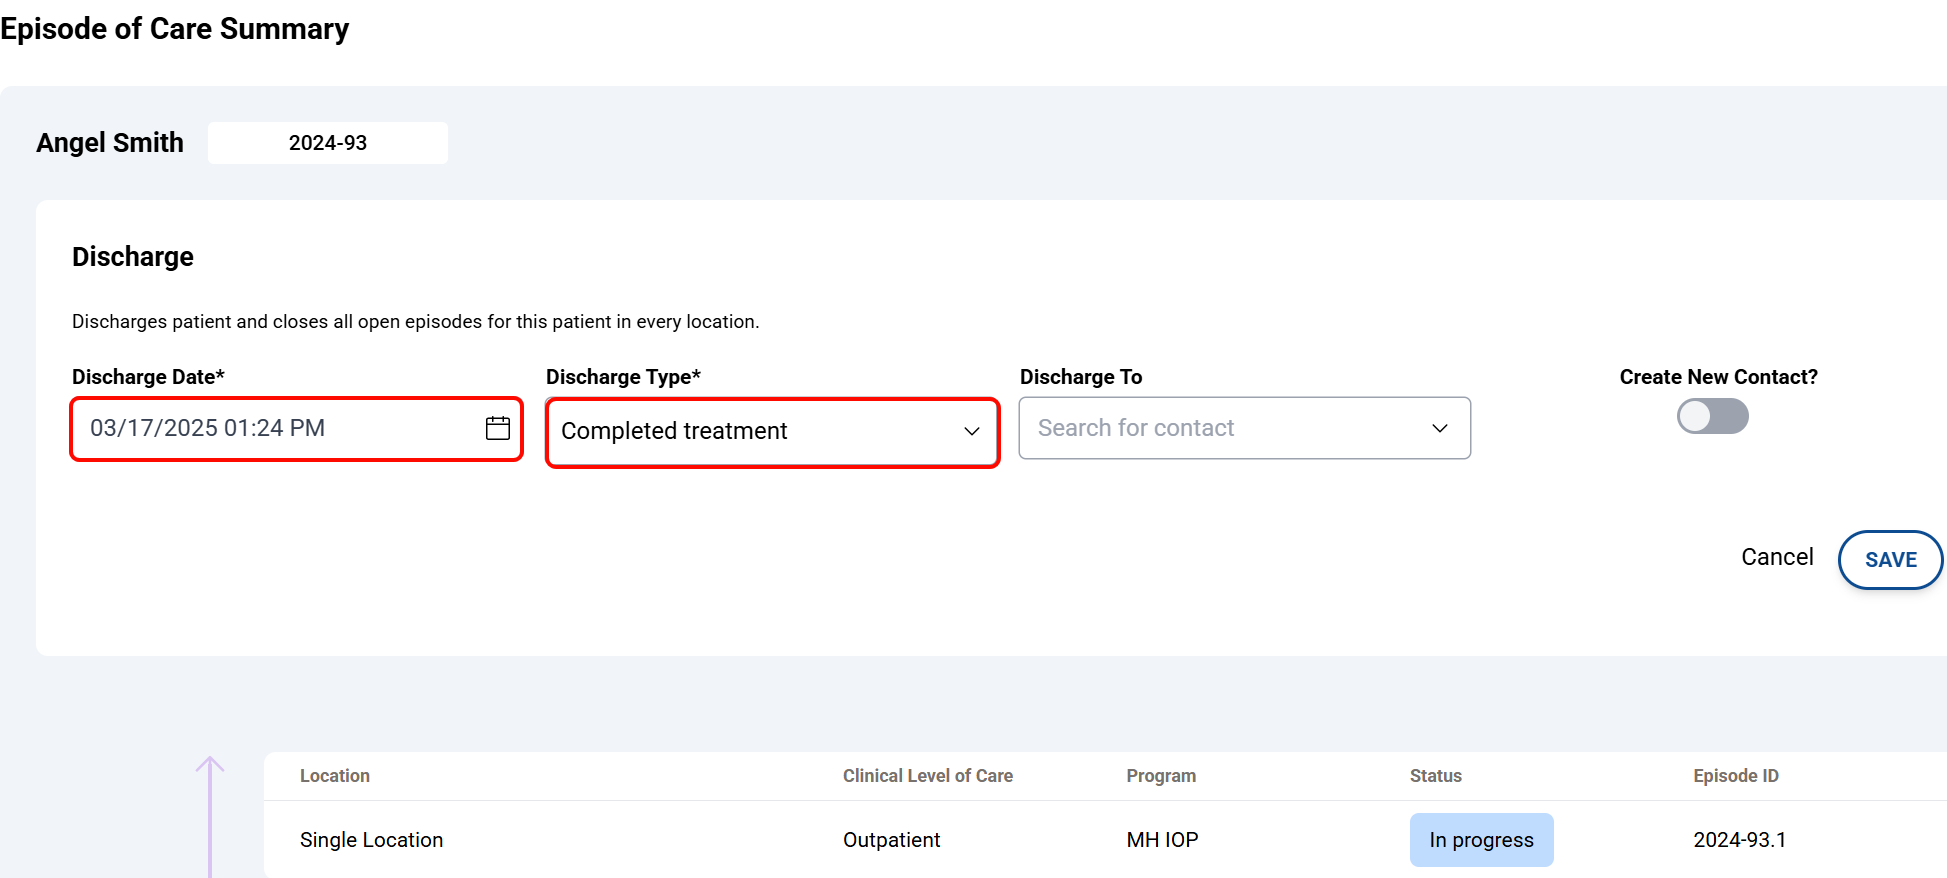Screen dimensions: 1947x878
Task: Click episode ID 2024-93.1
Action: click(1739, 840)
